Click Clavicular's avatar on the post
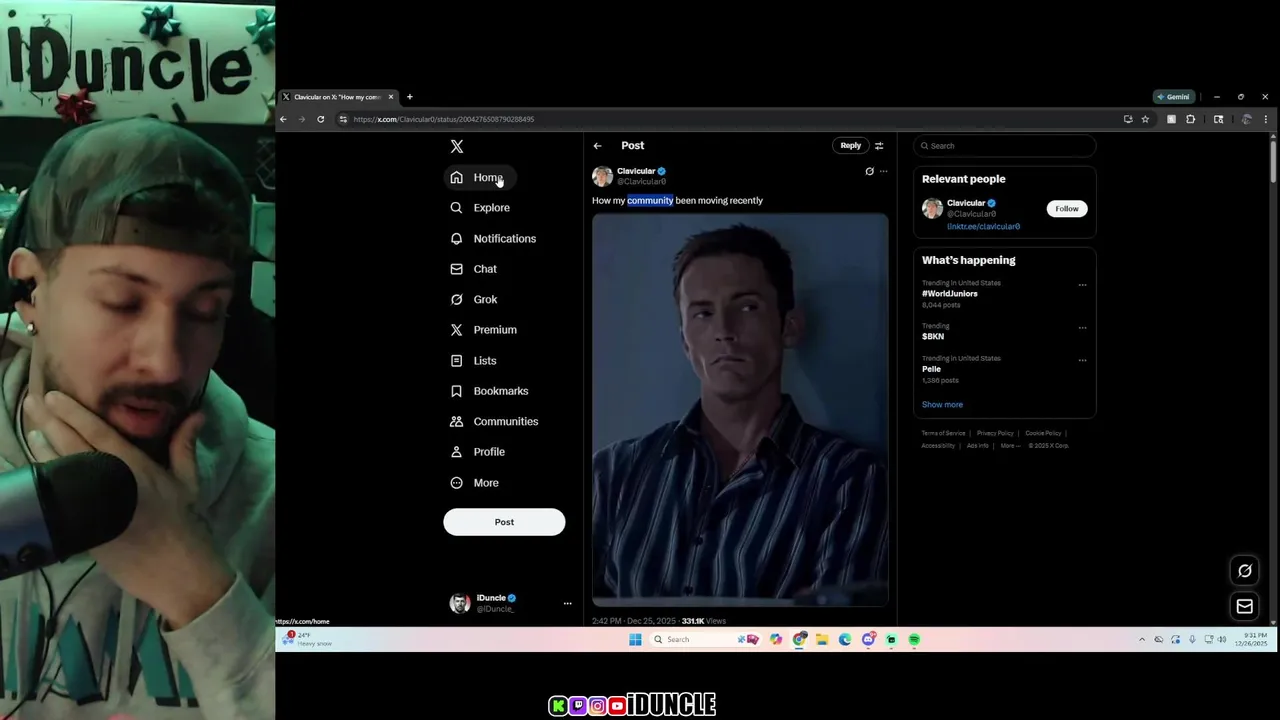The image size is (1280, 720). pos(602,176)
